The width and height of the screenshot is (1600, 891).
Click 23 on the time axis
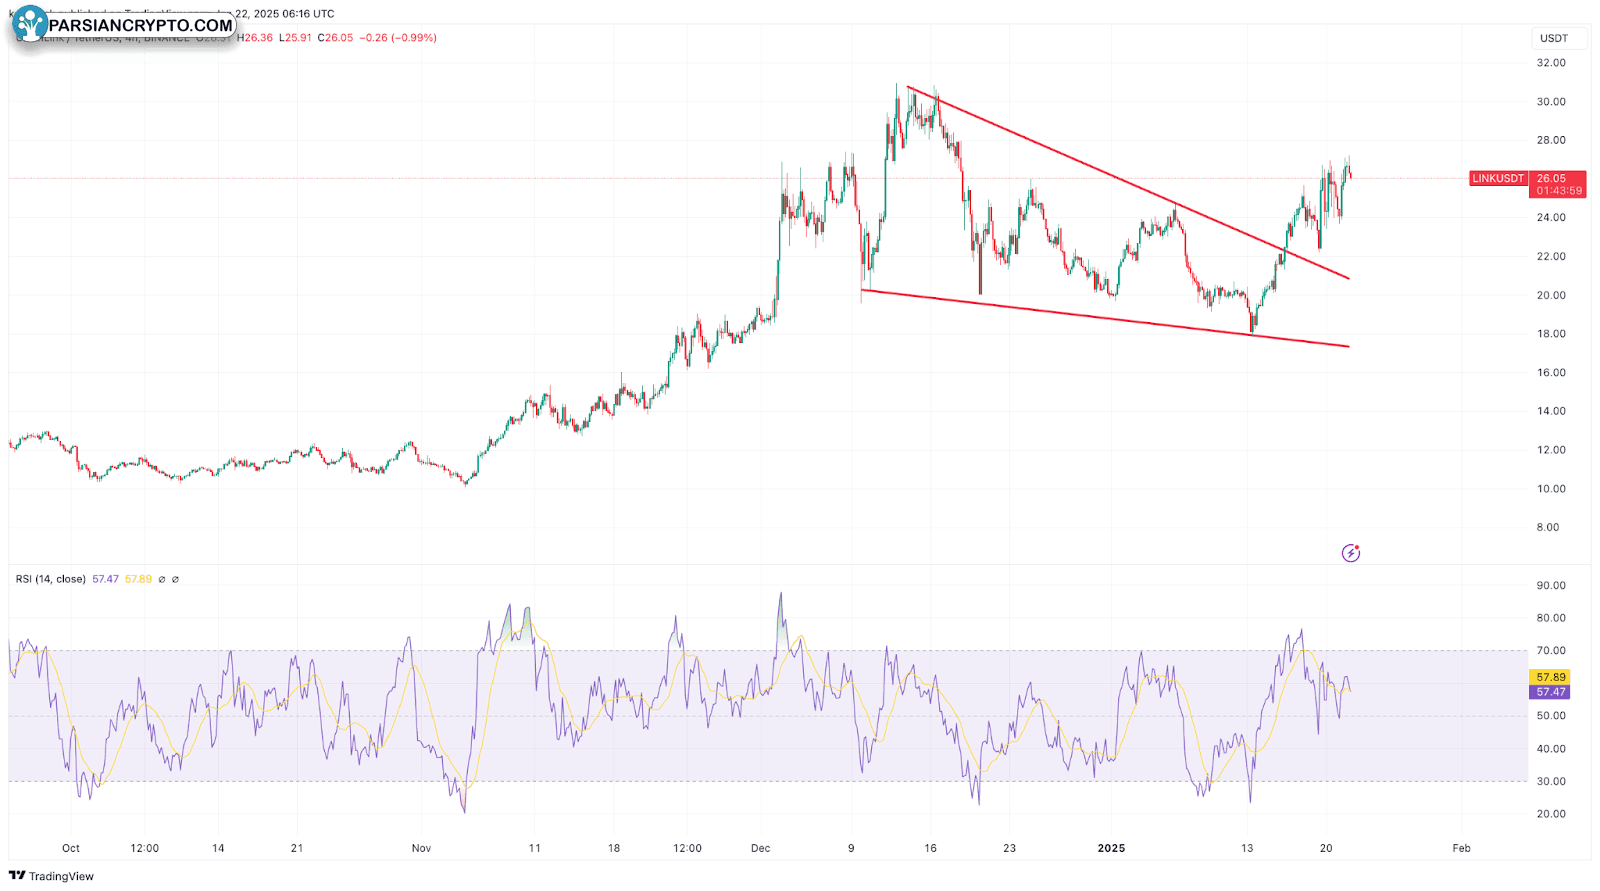[x=1009, y=848]
